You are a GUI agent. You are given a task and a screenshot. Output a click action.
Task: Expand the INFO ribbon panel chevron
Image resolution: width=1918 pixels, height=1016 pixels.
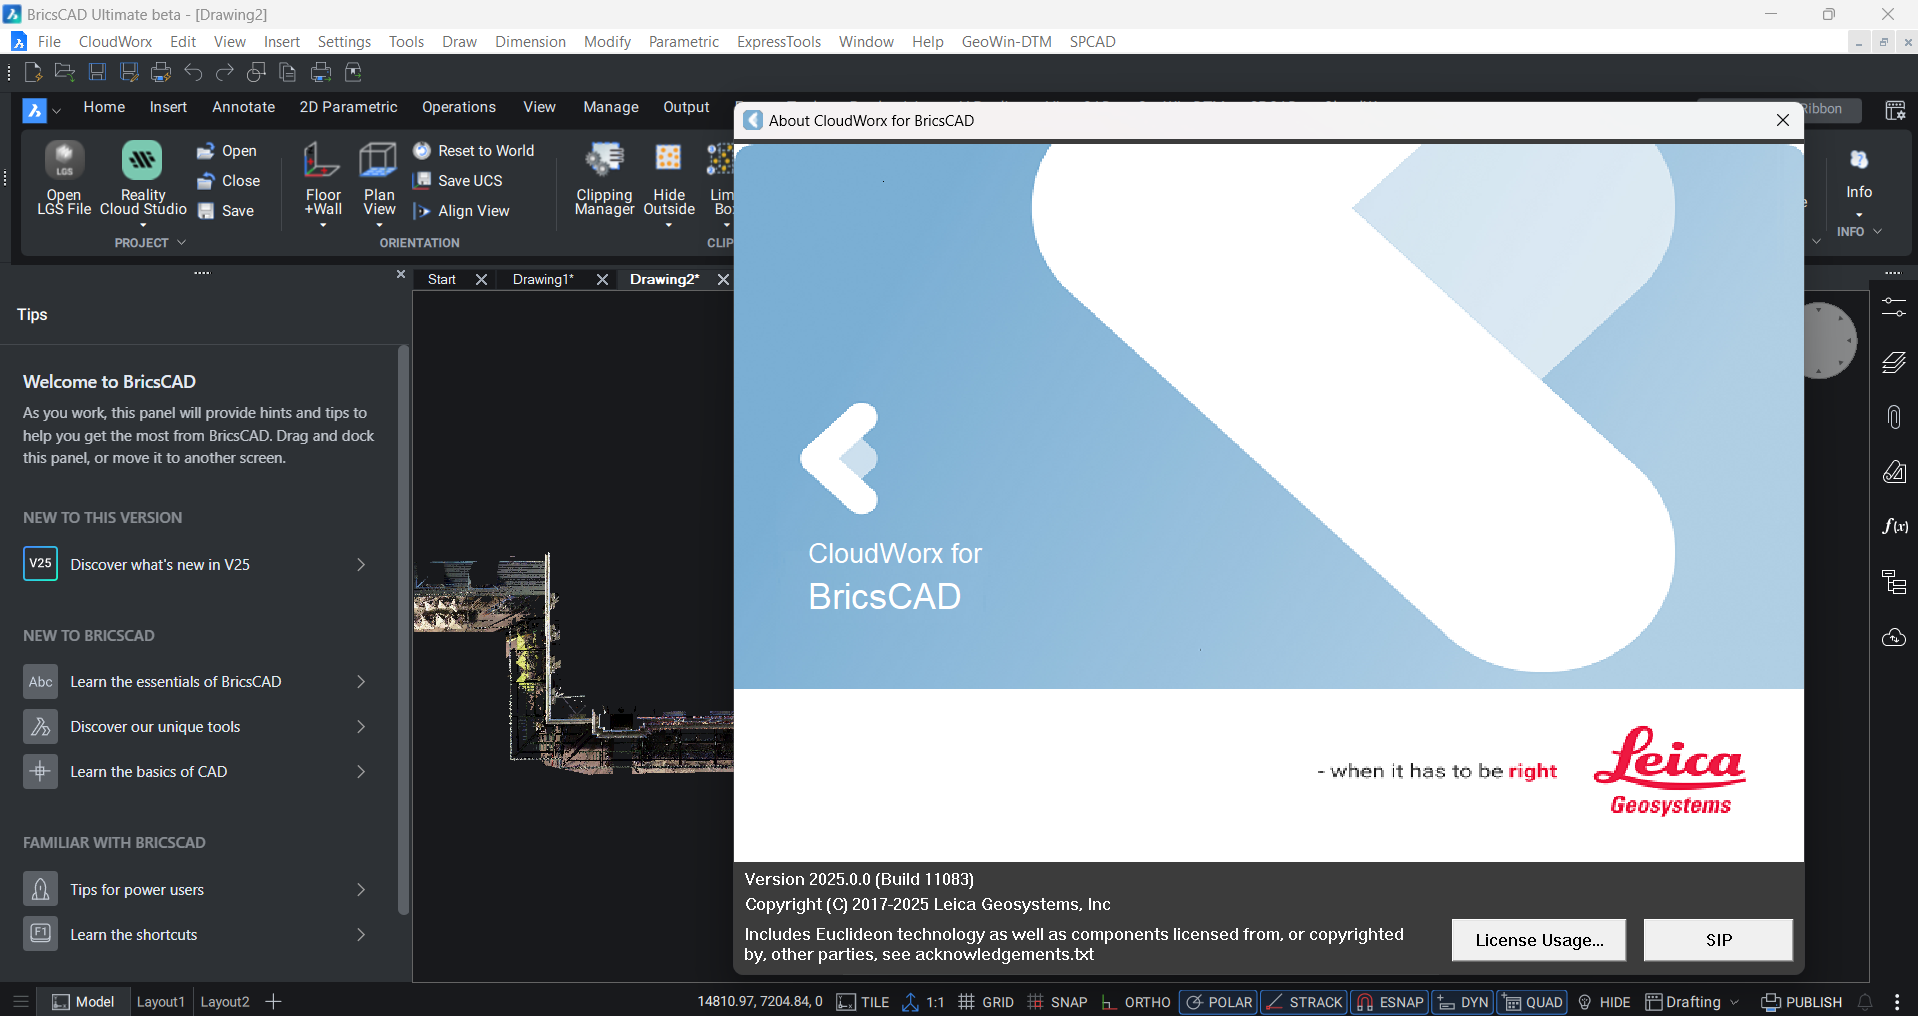tap(1877, 231)
